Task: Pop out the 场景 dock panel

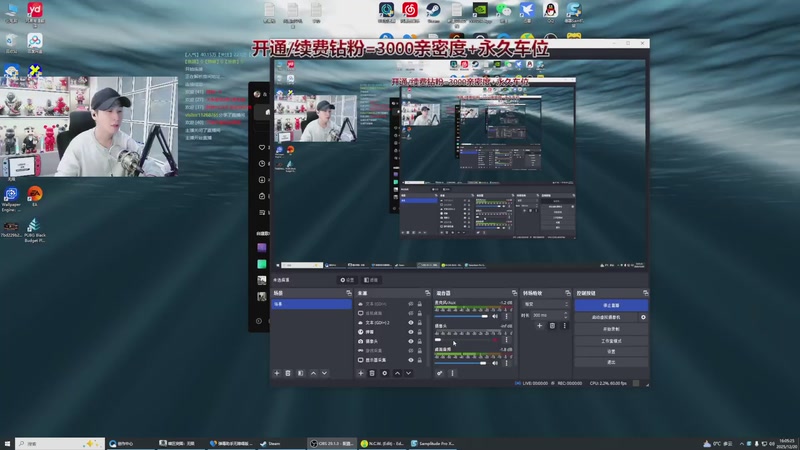Action: click(349, 293)
